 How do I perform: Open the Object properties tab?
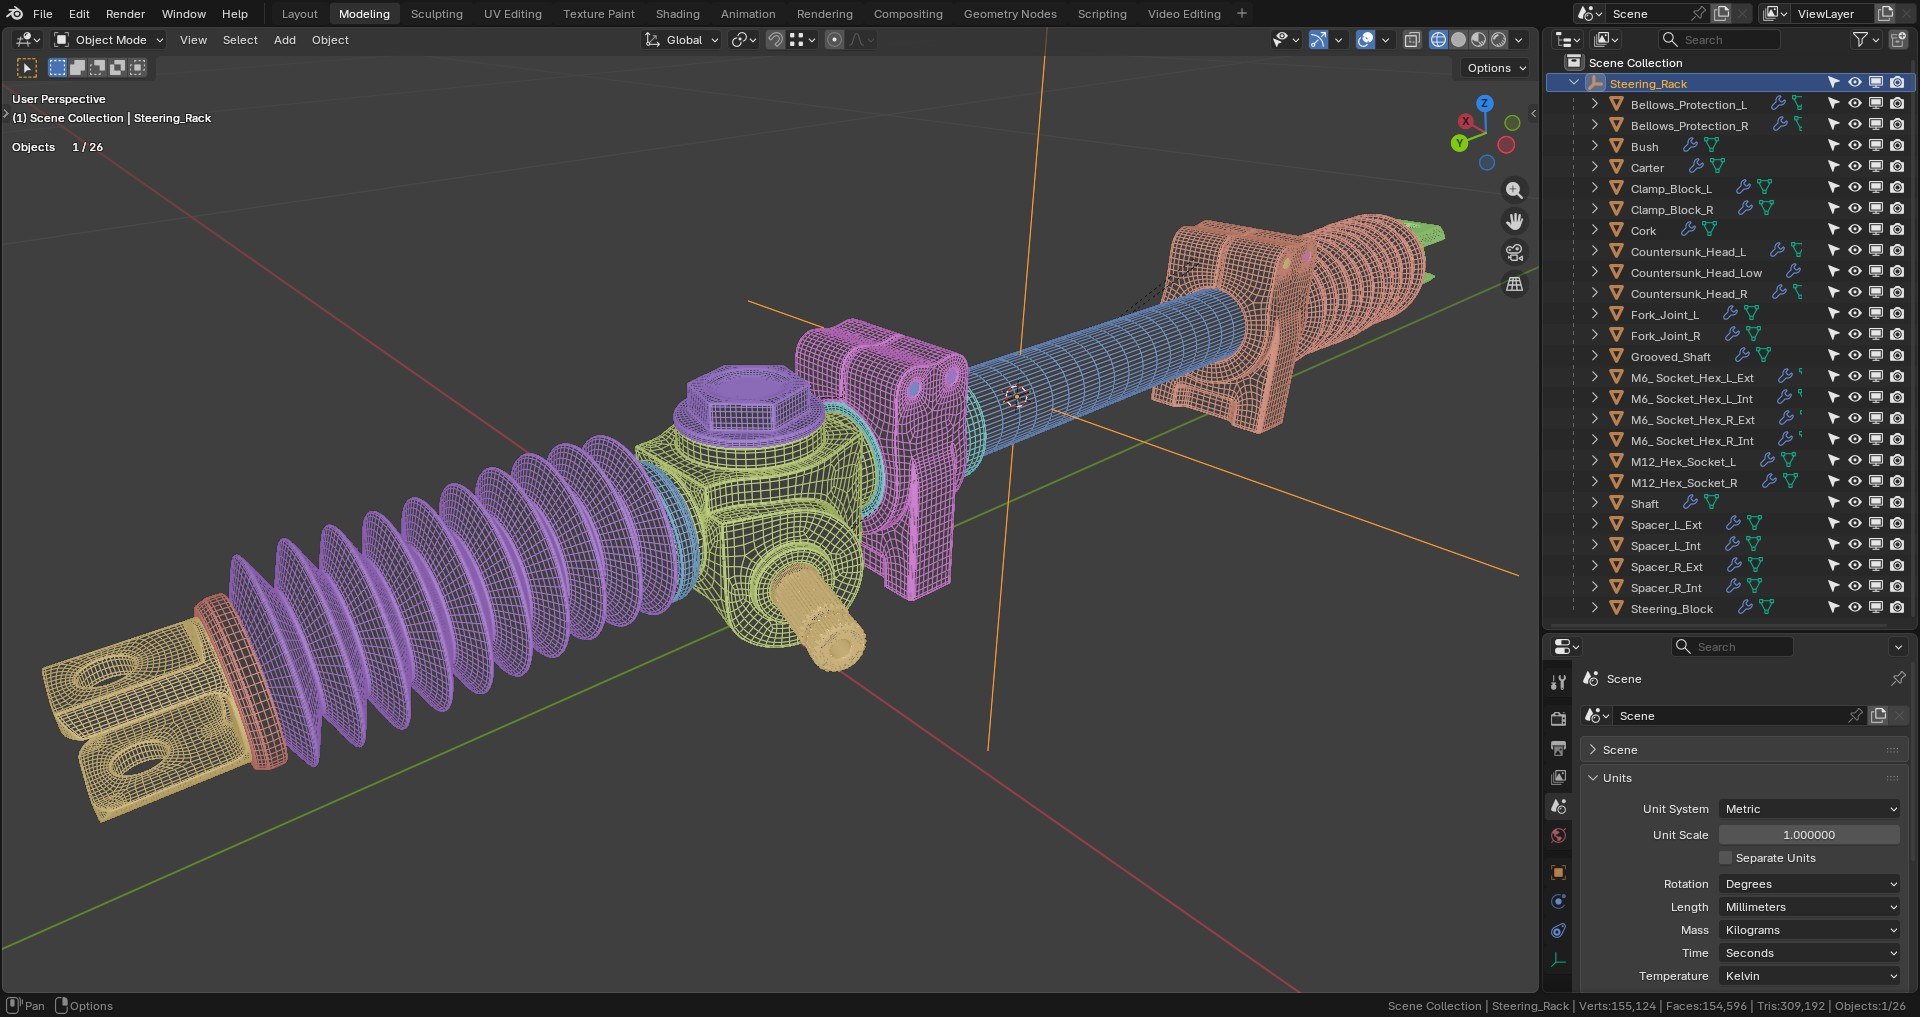pos(1558,873)
